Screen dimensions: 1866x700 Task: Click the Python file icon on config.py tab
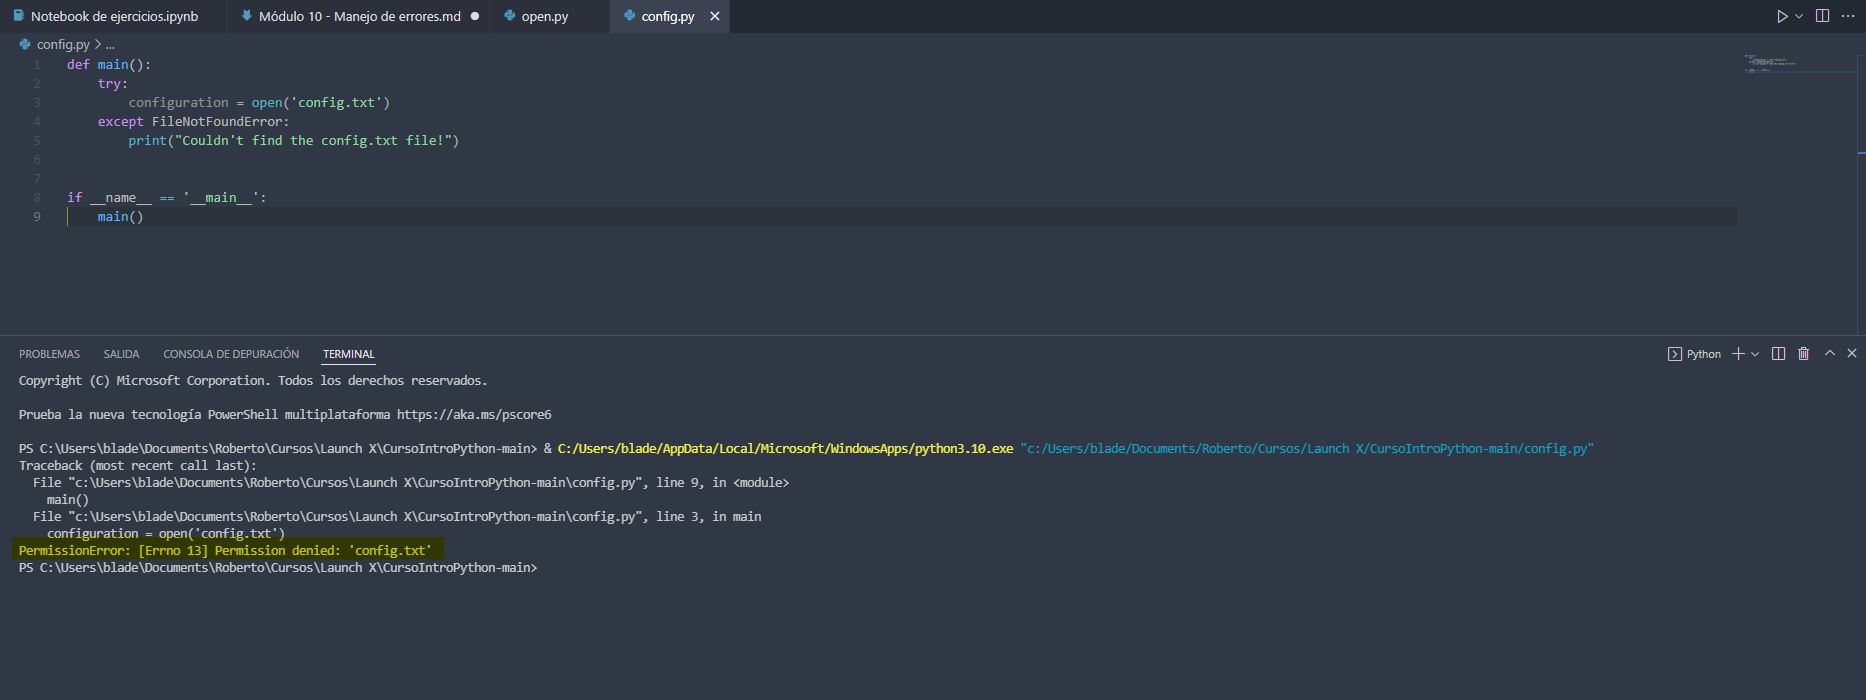tap(629, 16)
